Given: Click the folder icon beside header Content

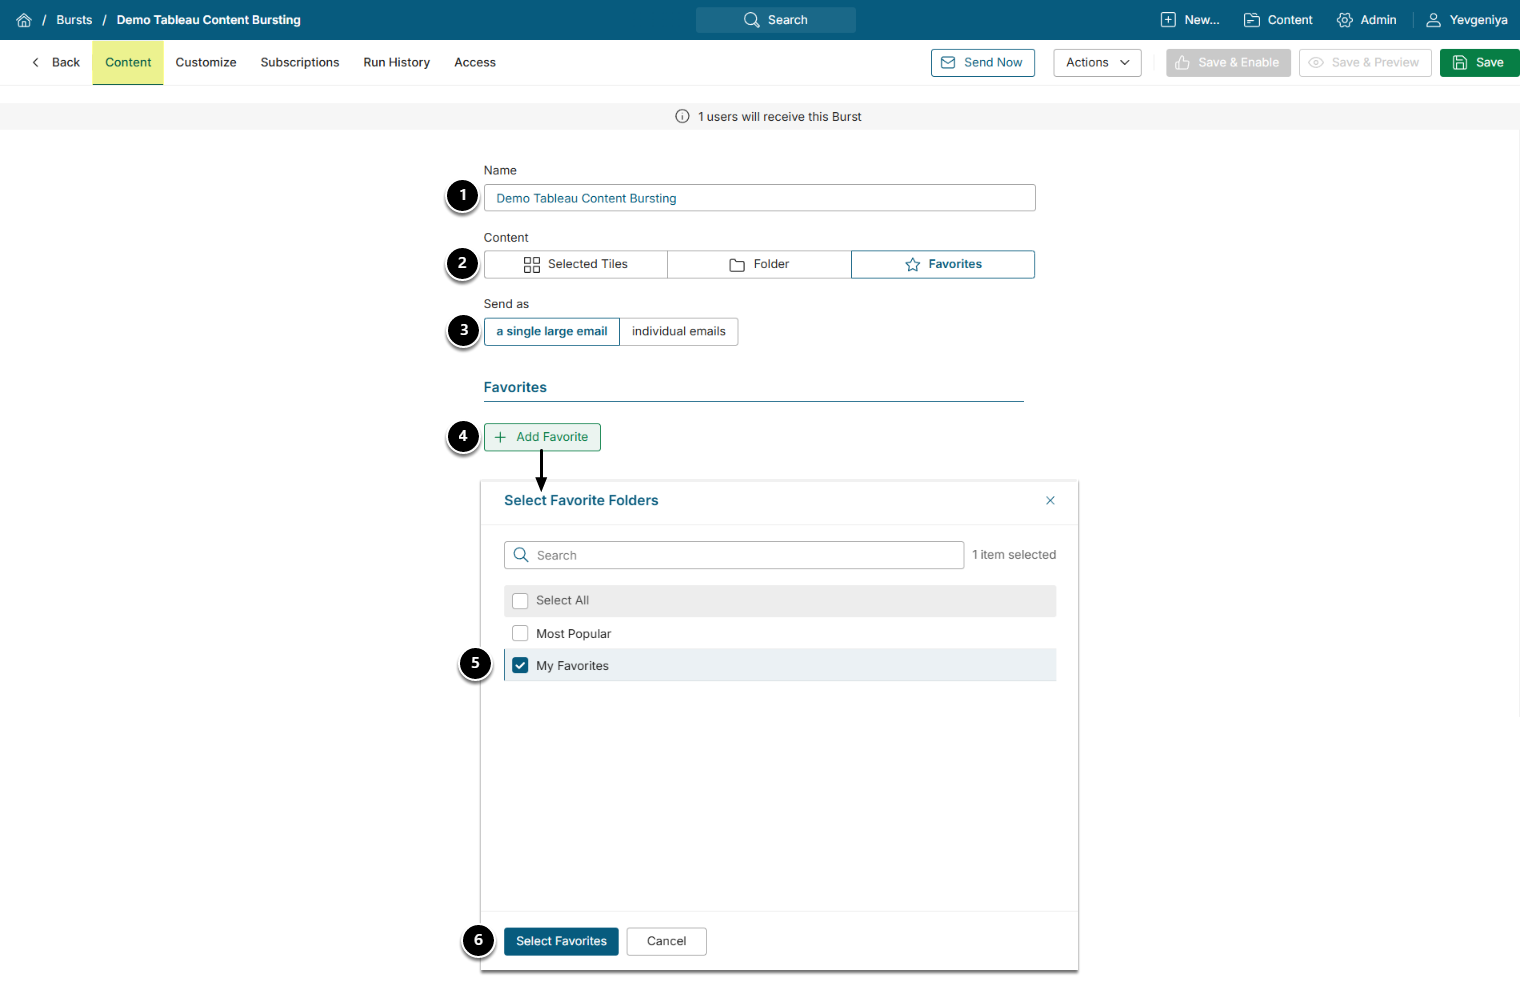Looking at the screenshot, I should coord(1251,20).
